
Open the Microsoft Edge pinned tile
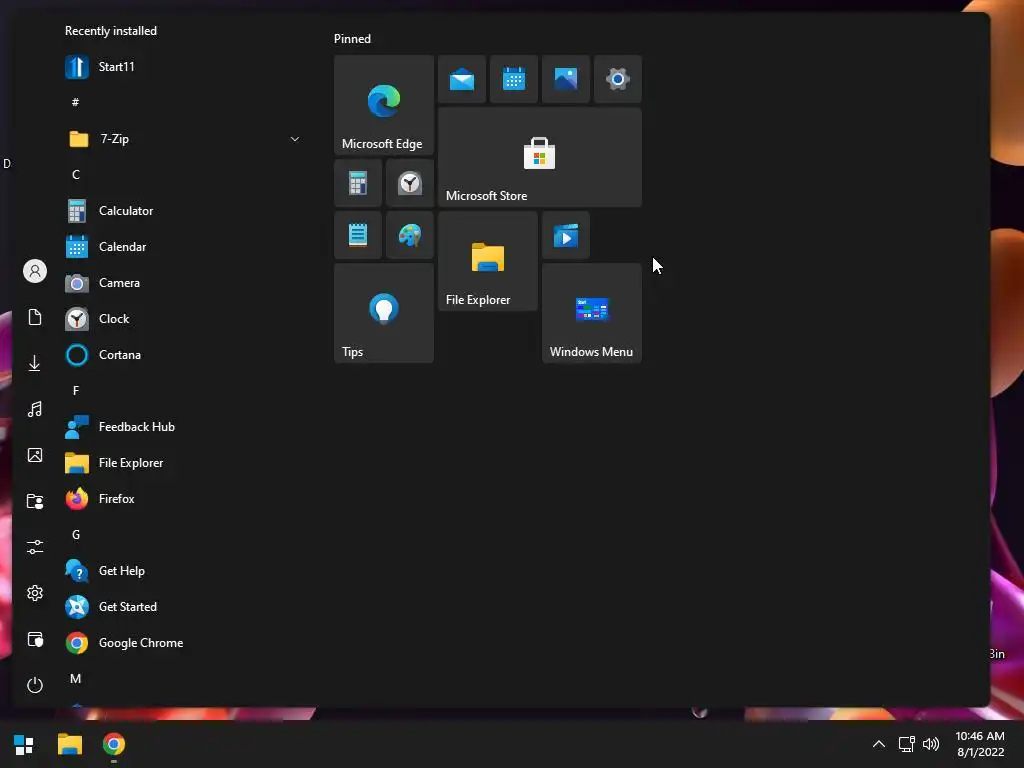tap(383, 104)
